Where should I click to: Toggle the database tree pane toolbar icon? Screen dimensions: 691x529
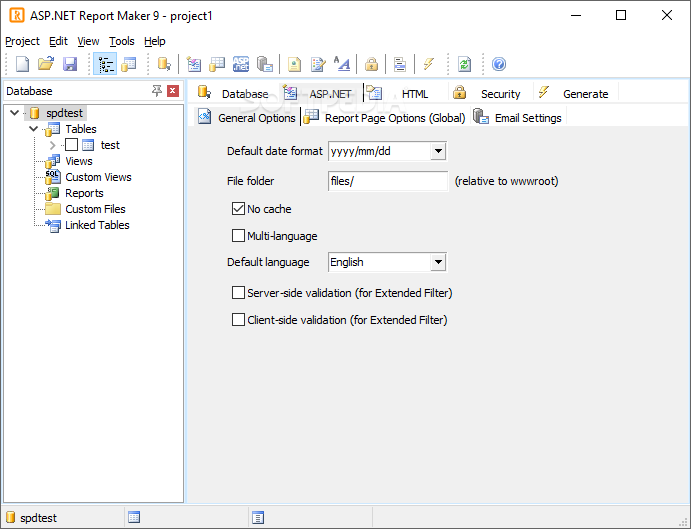click(105, 64)
